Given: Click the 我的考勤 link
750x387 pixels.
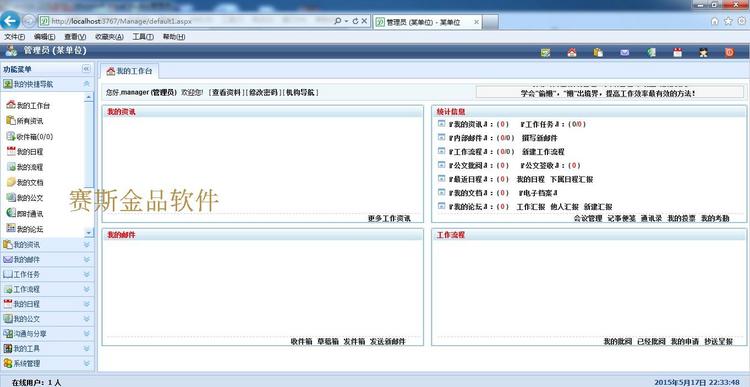Looking at the screenshot, I should (x=715, y=219).
